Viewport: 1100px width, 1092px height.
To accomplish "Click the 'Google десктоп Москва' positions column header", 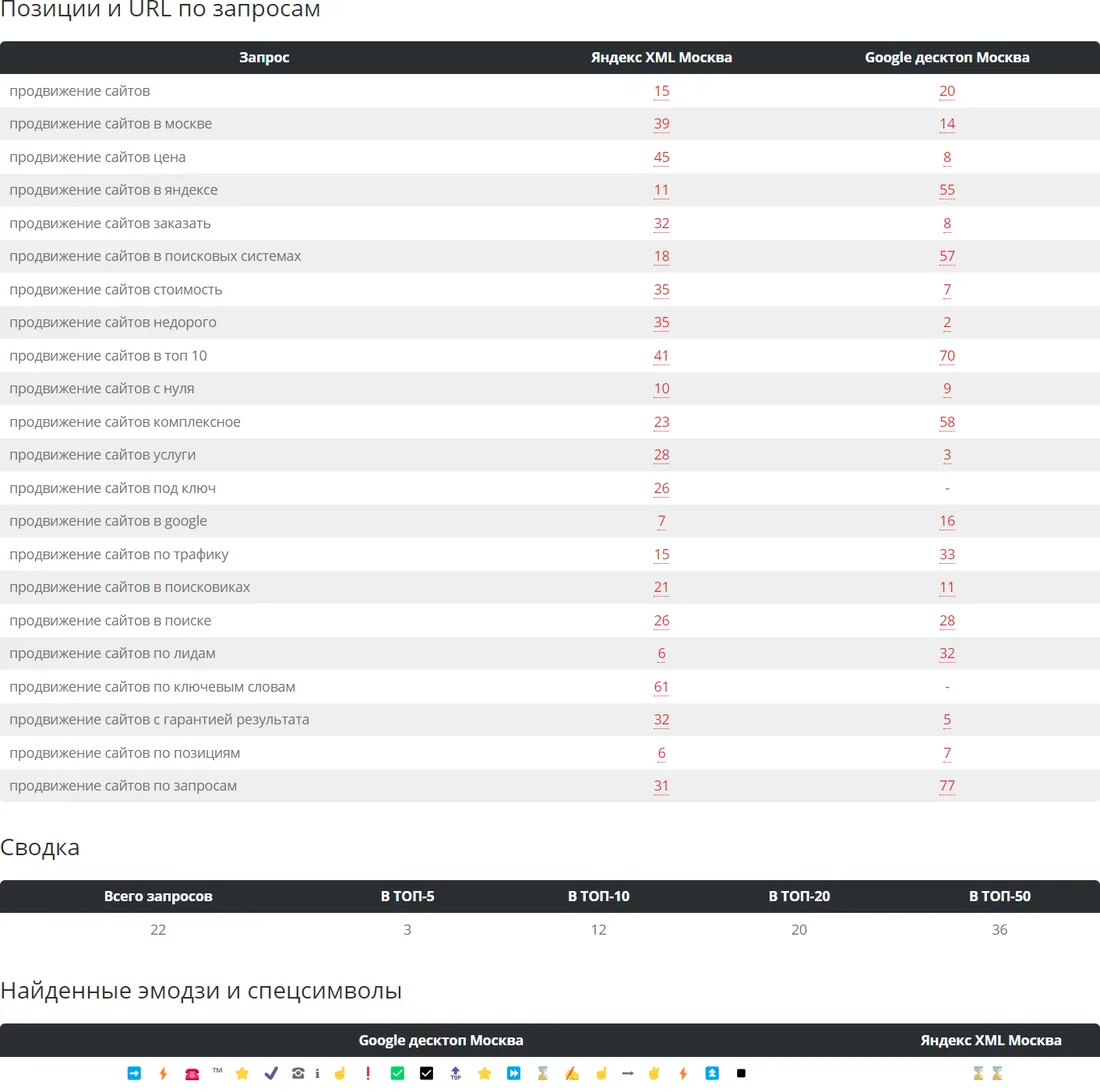I will (x=946, y=58).
